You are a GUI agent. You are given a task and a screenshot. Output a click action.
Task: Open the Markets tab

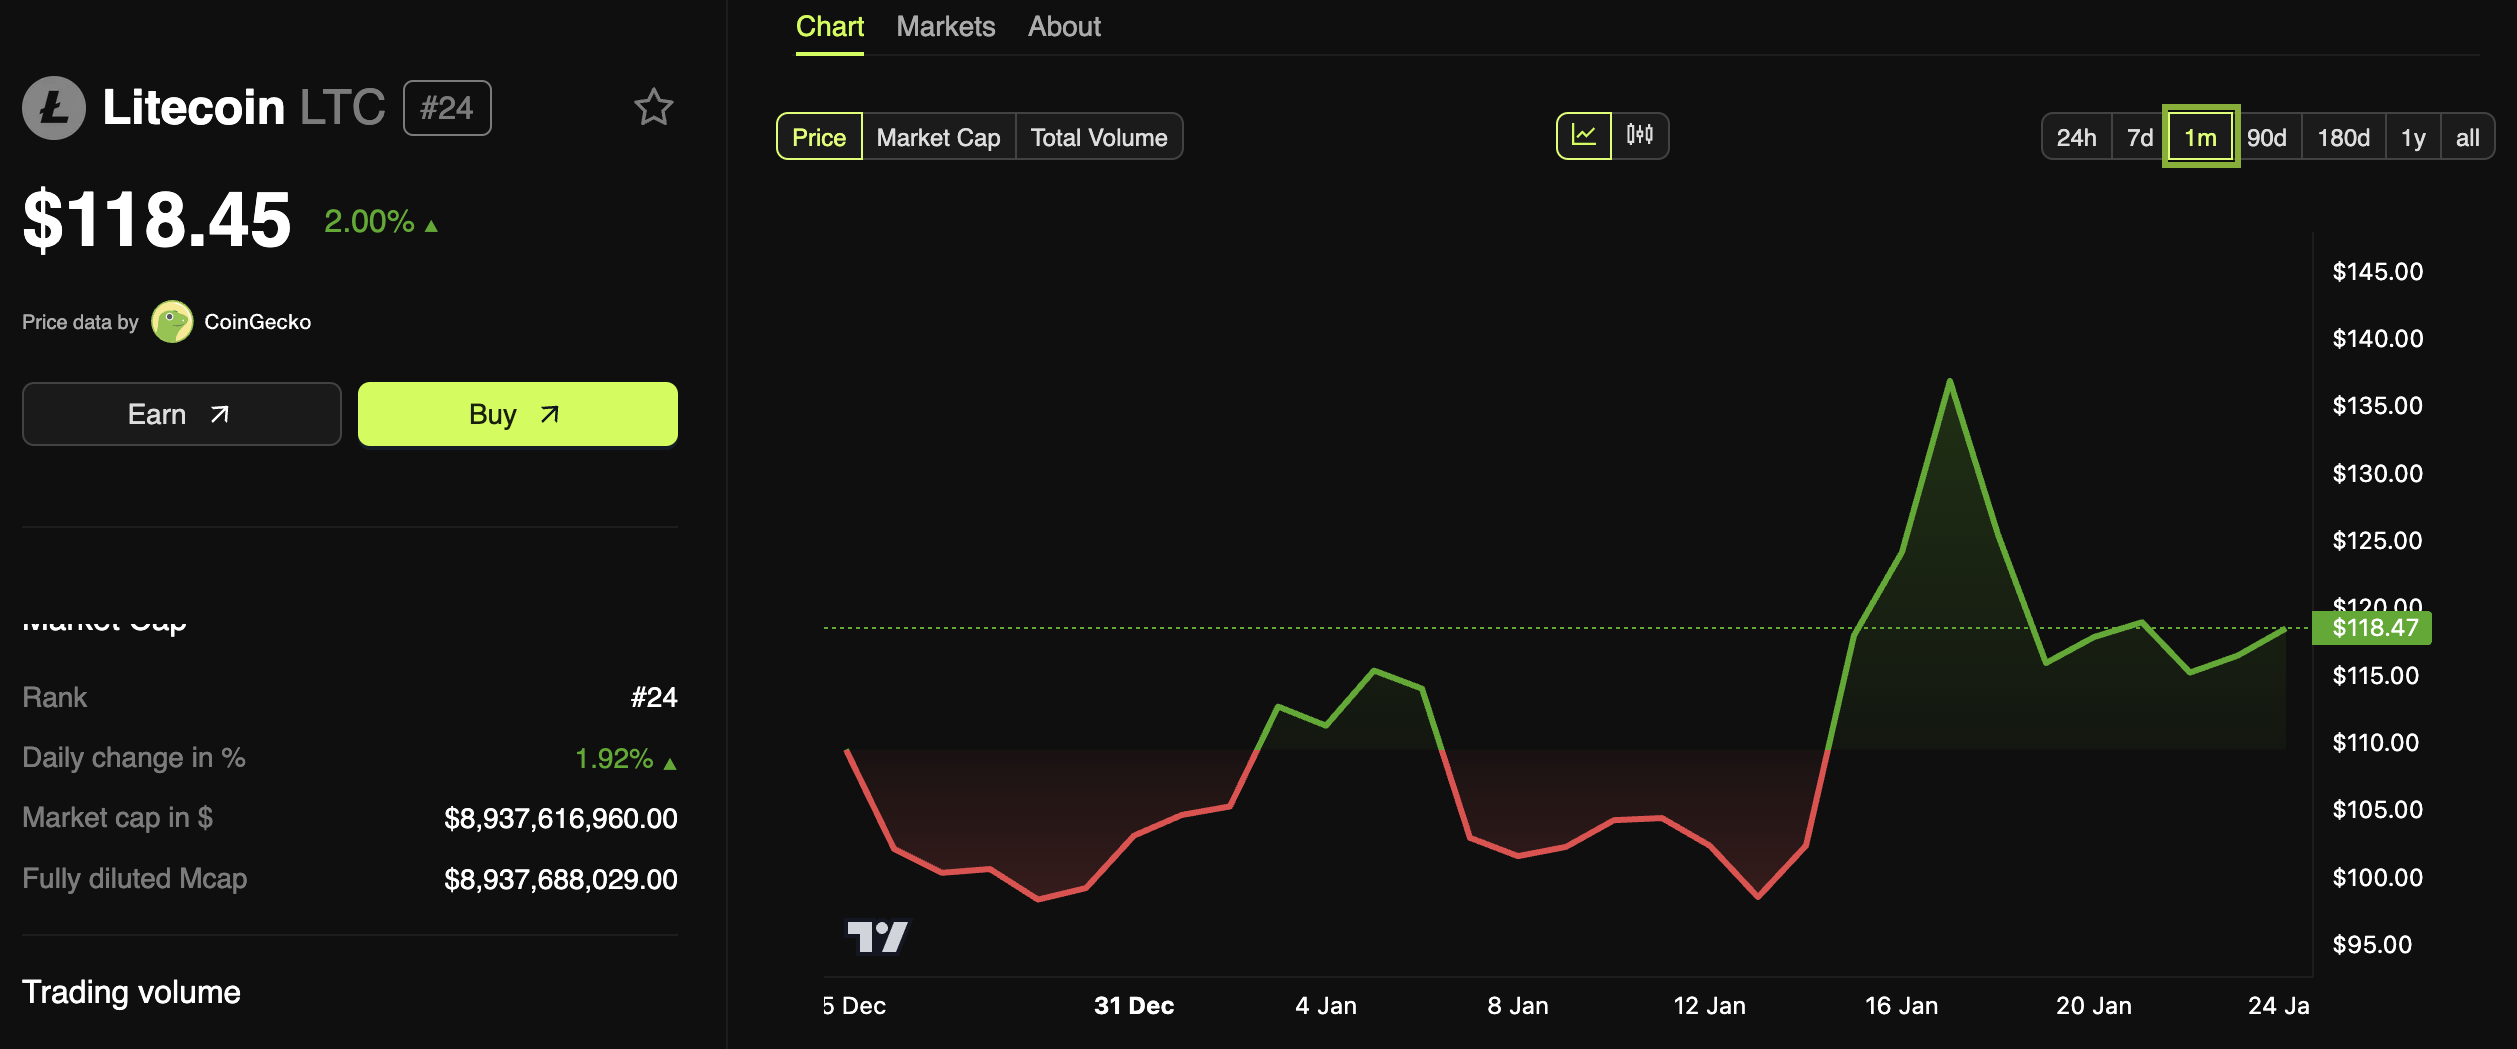pos(946,27)
